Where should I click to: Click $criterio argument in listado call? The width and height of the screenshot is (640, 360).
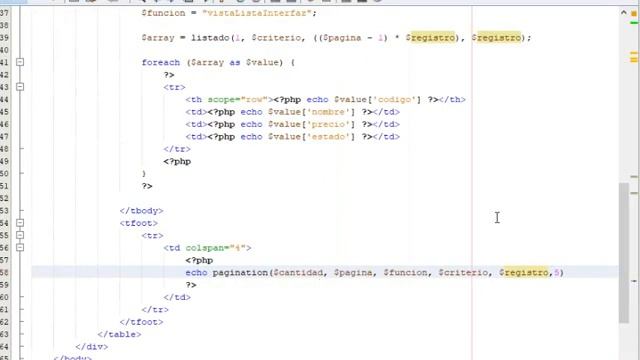(276, 38)
